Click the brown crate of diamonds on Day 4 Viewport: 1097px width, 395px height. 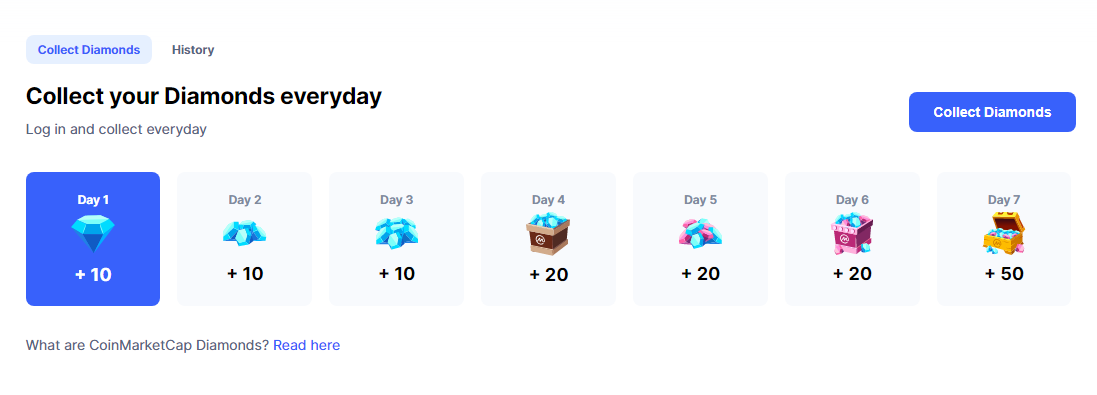548,234
